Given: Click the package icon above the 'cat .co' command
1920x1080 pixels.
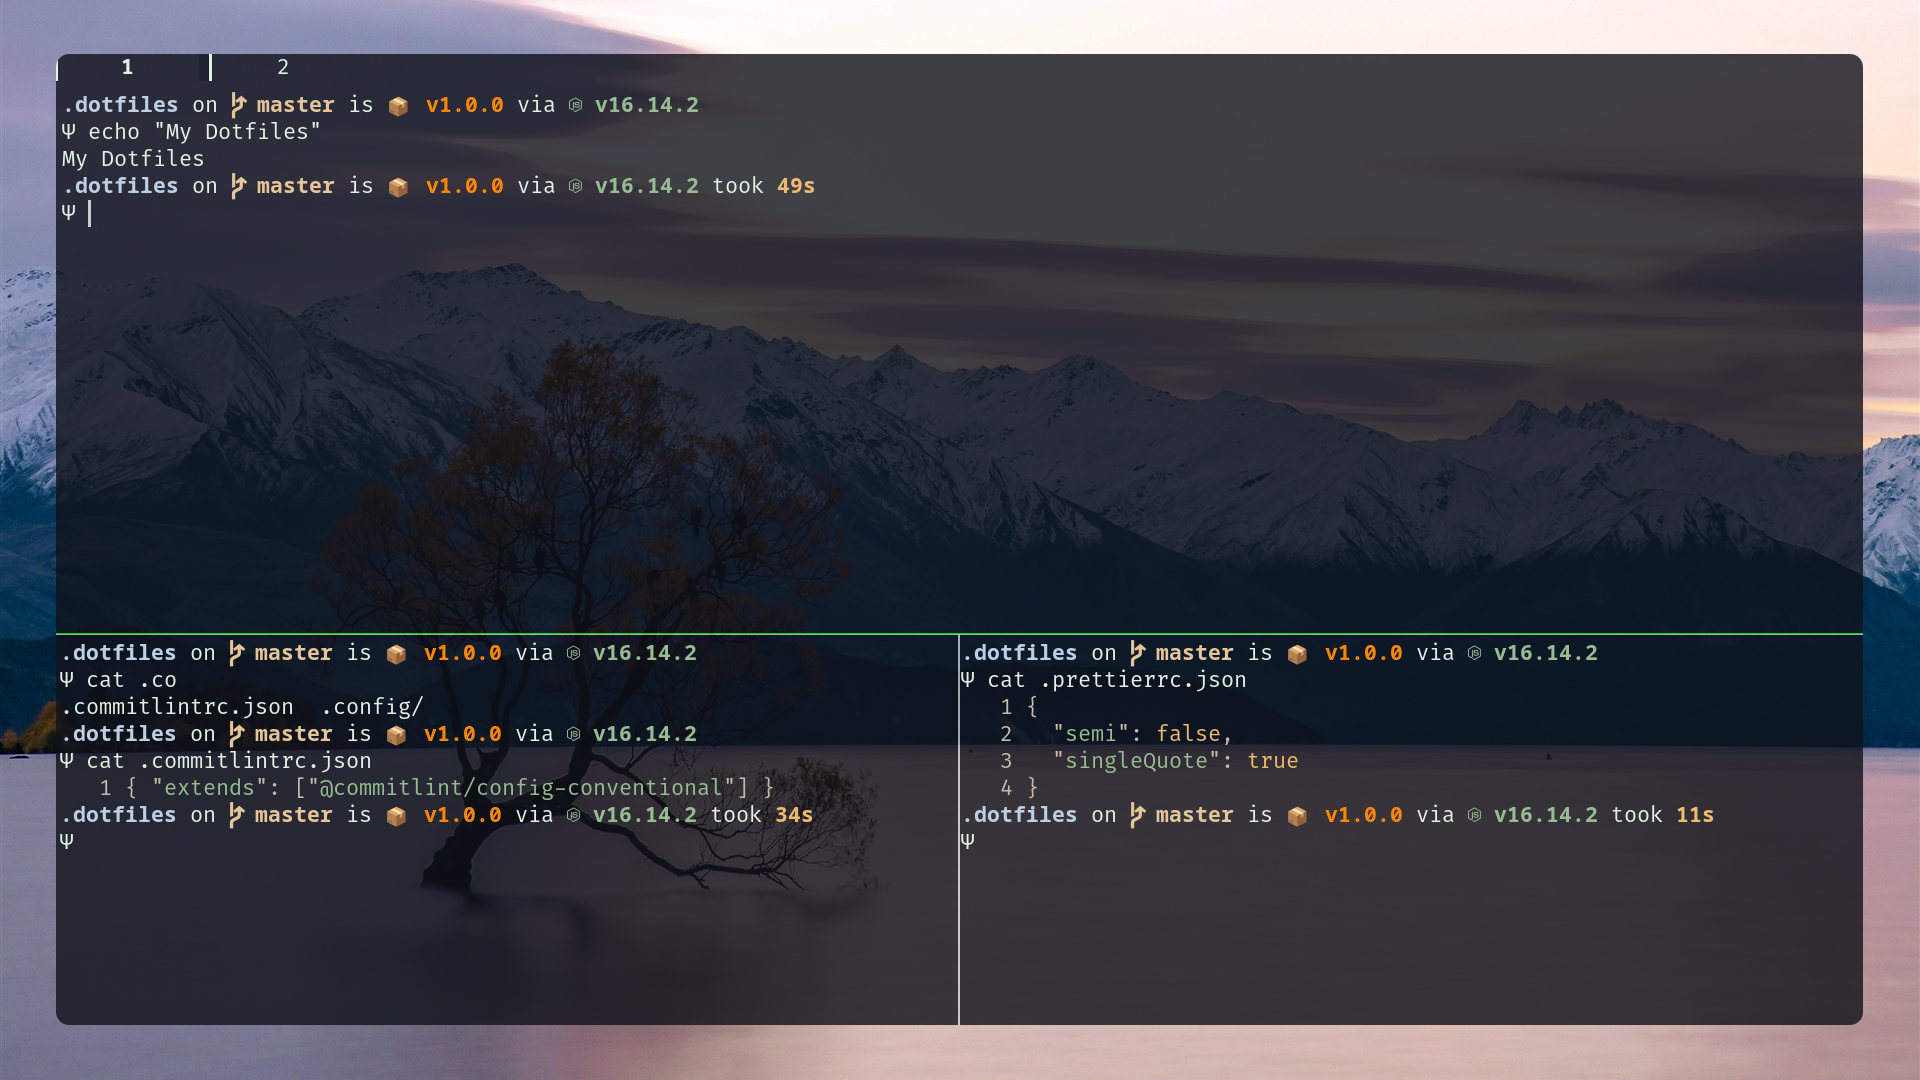Looking at the screenshot, I should (396, 654).
